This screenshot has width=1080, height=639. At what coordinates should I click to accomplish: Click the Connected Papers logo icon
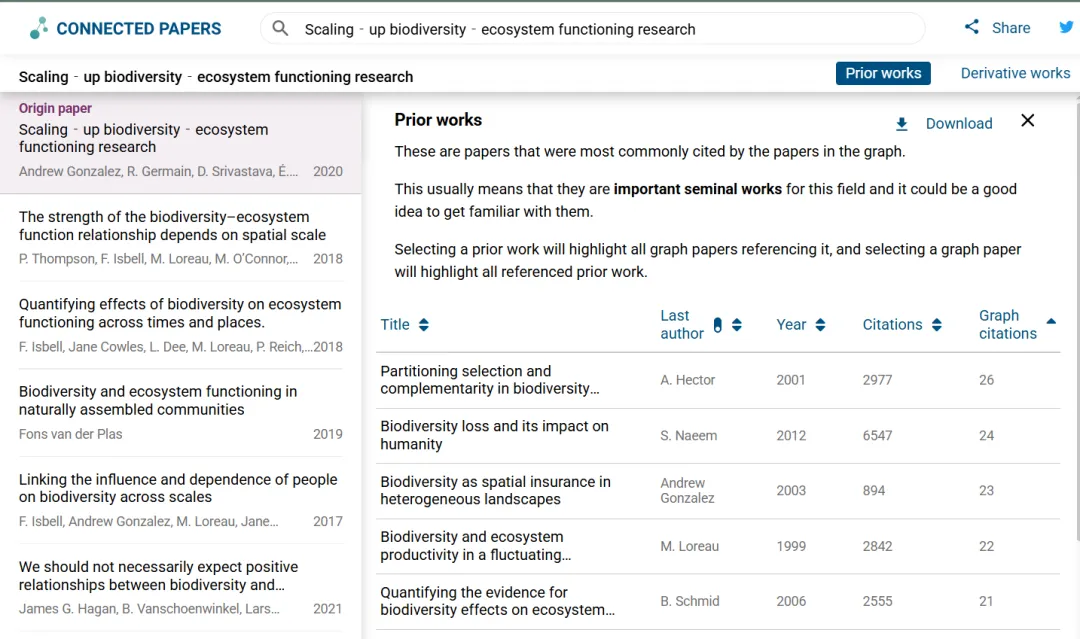(x=39, y=28)
